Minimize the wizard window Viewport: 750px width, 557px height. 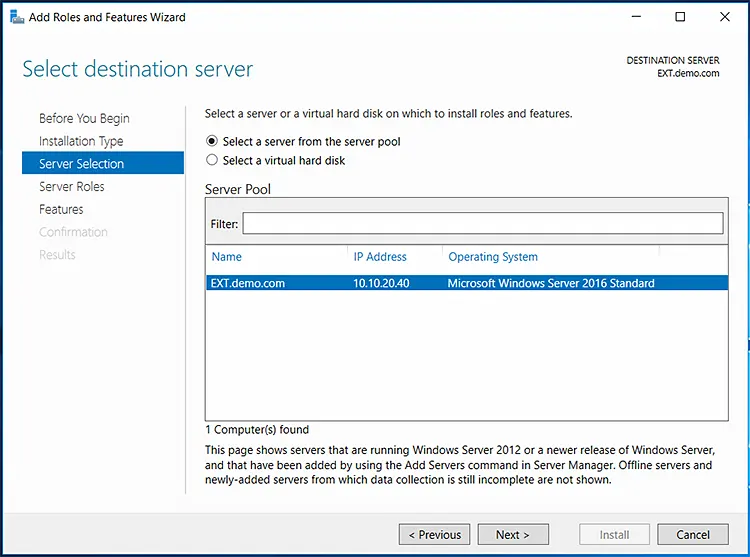pos(636,17)
